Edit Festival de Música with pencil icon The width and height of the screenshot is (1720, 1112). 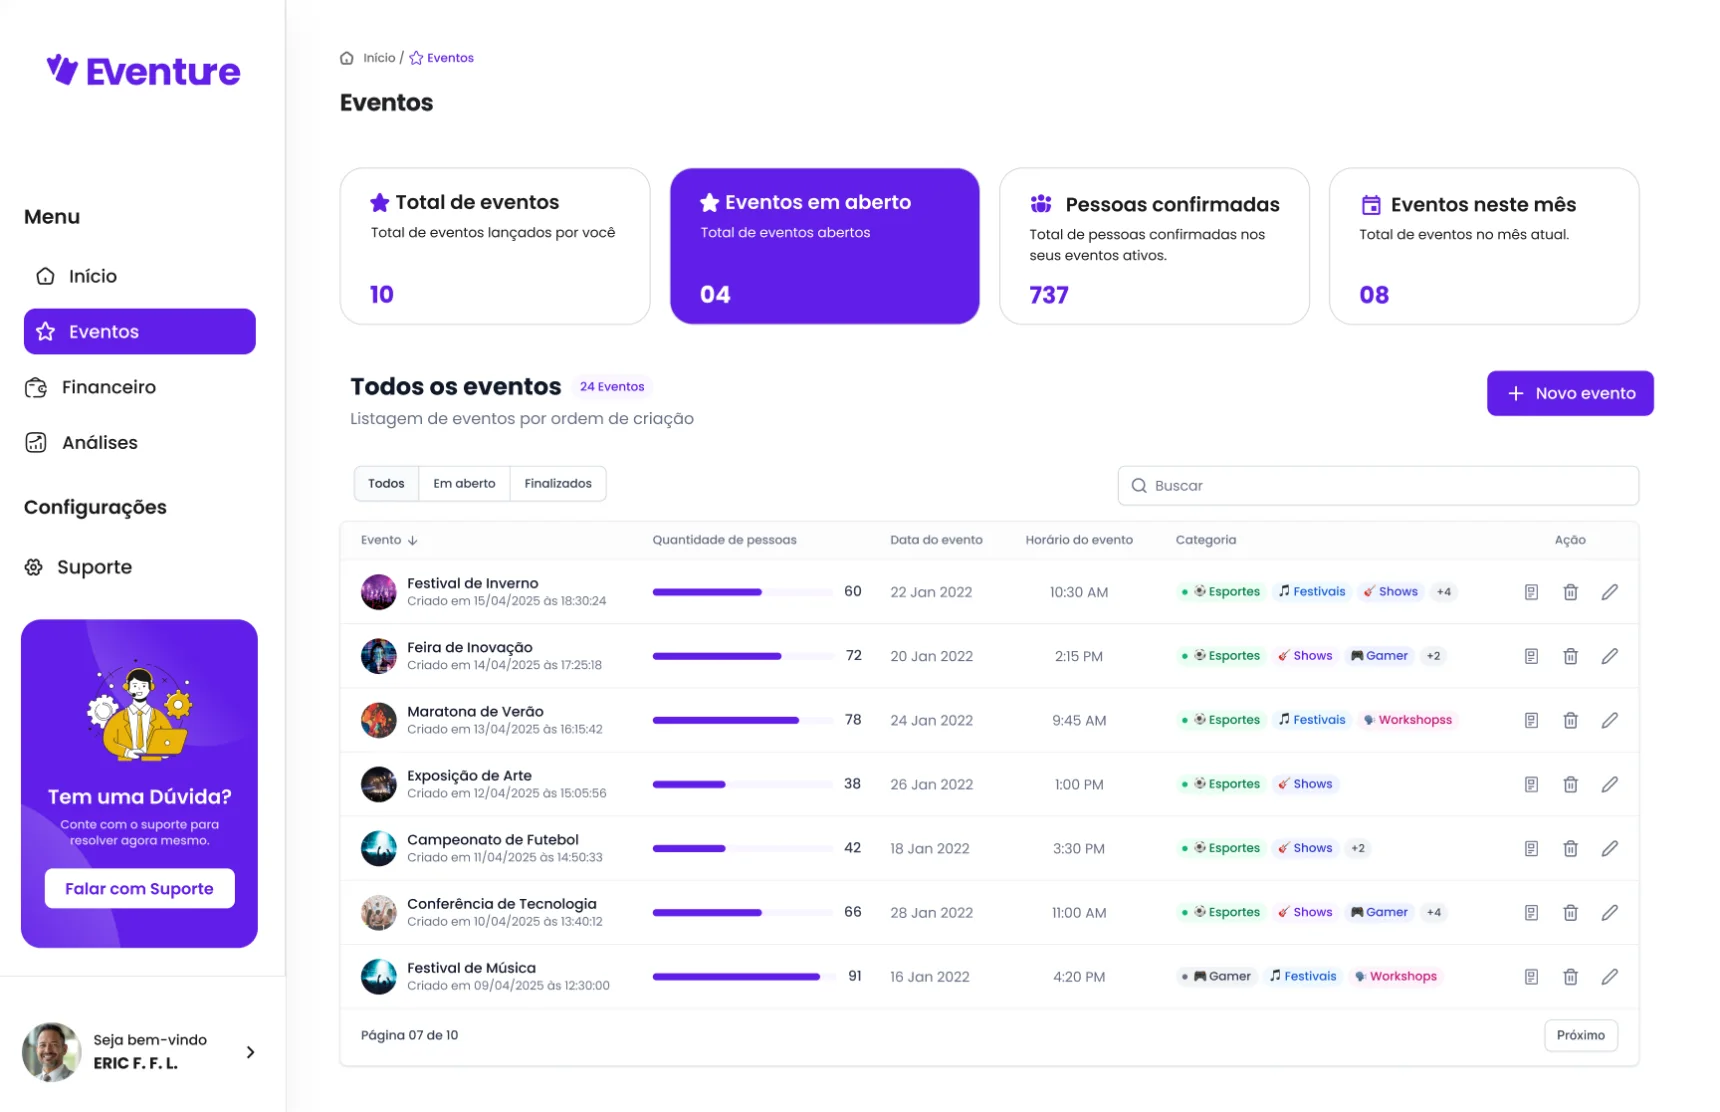[1609, 976]
